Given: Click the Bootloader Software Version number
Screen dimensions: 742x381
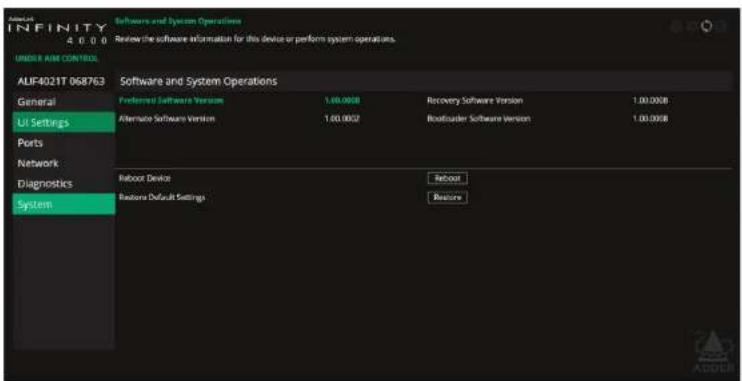Looking at the screenshot, I should click(650, 118).
